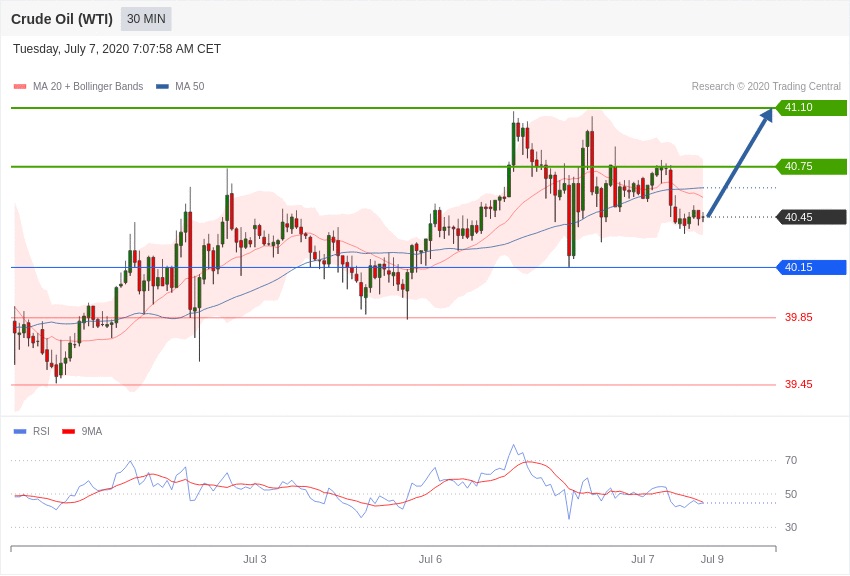
Task: Select the 40.45 current price tag
Action: click(x=811, y=217)
